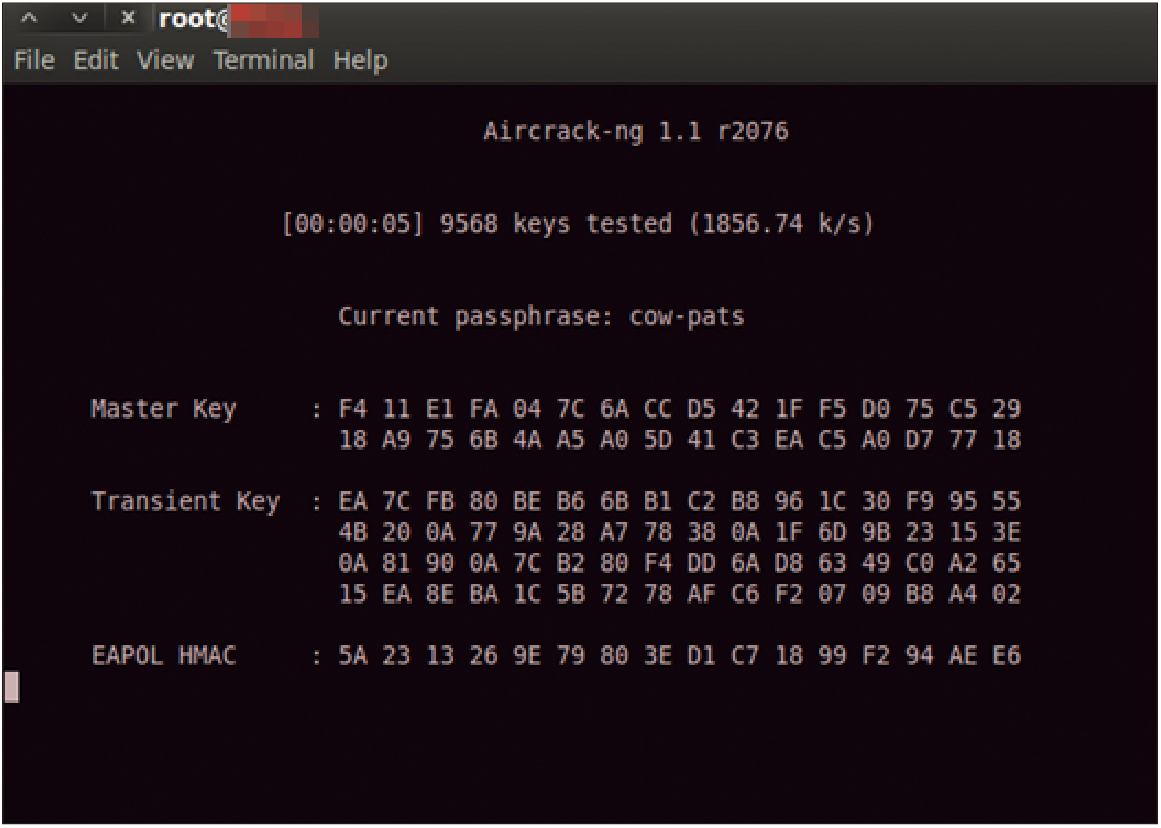This screenshot has width=1161, height=828.
Task: Open the Help menu
Action: [x=360, y=61]
